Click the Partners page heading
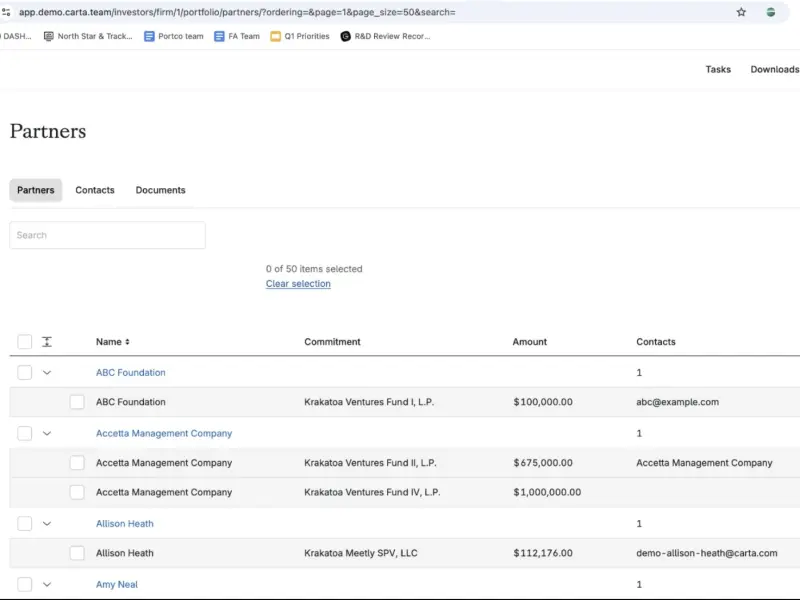The height and width of the screenshot is (600, 800). 48,132
